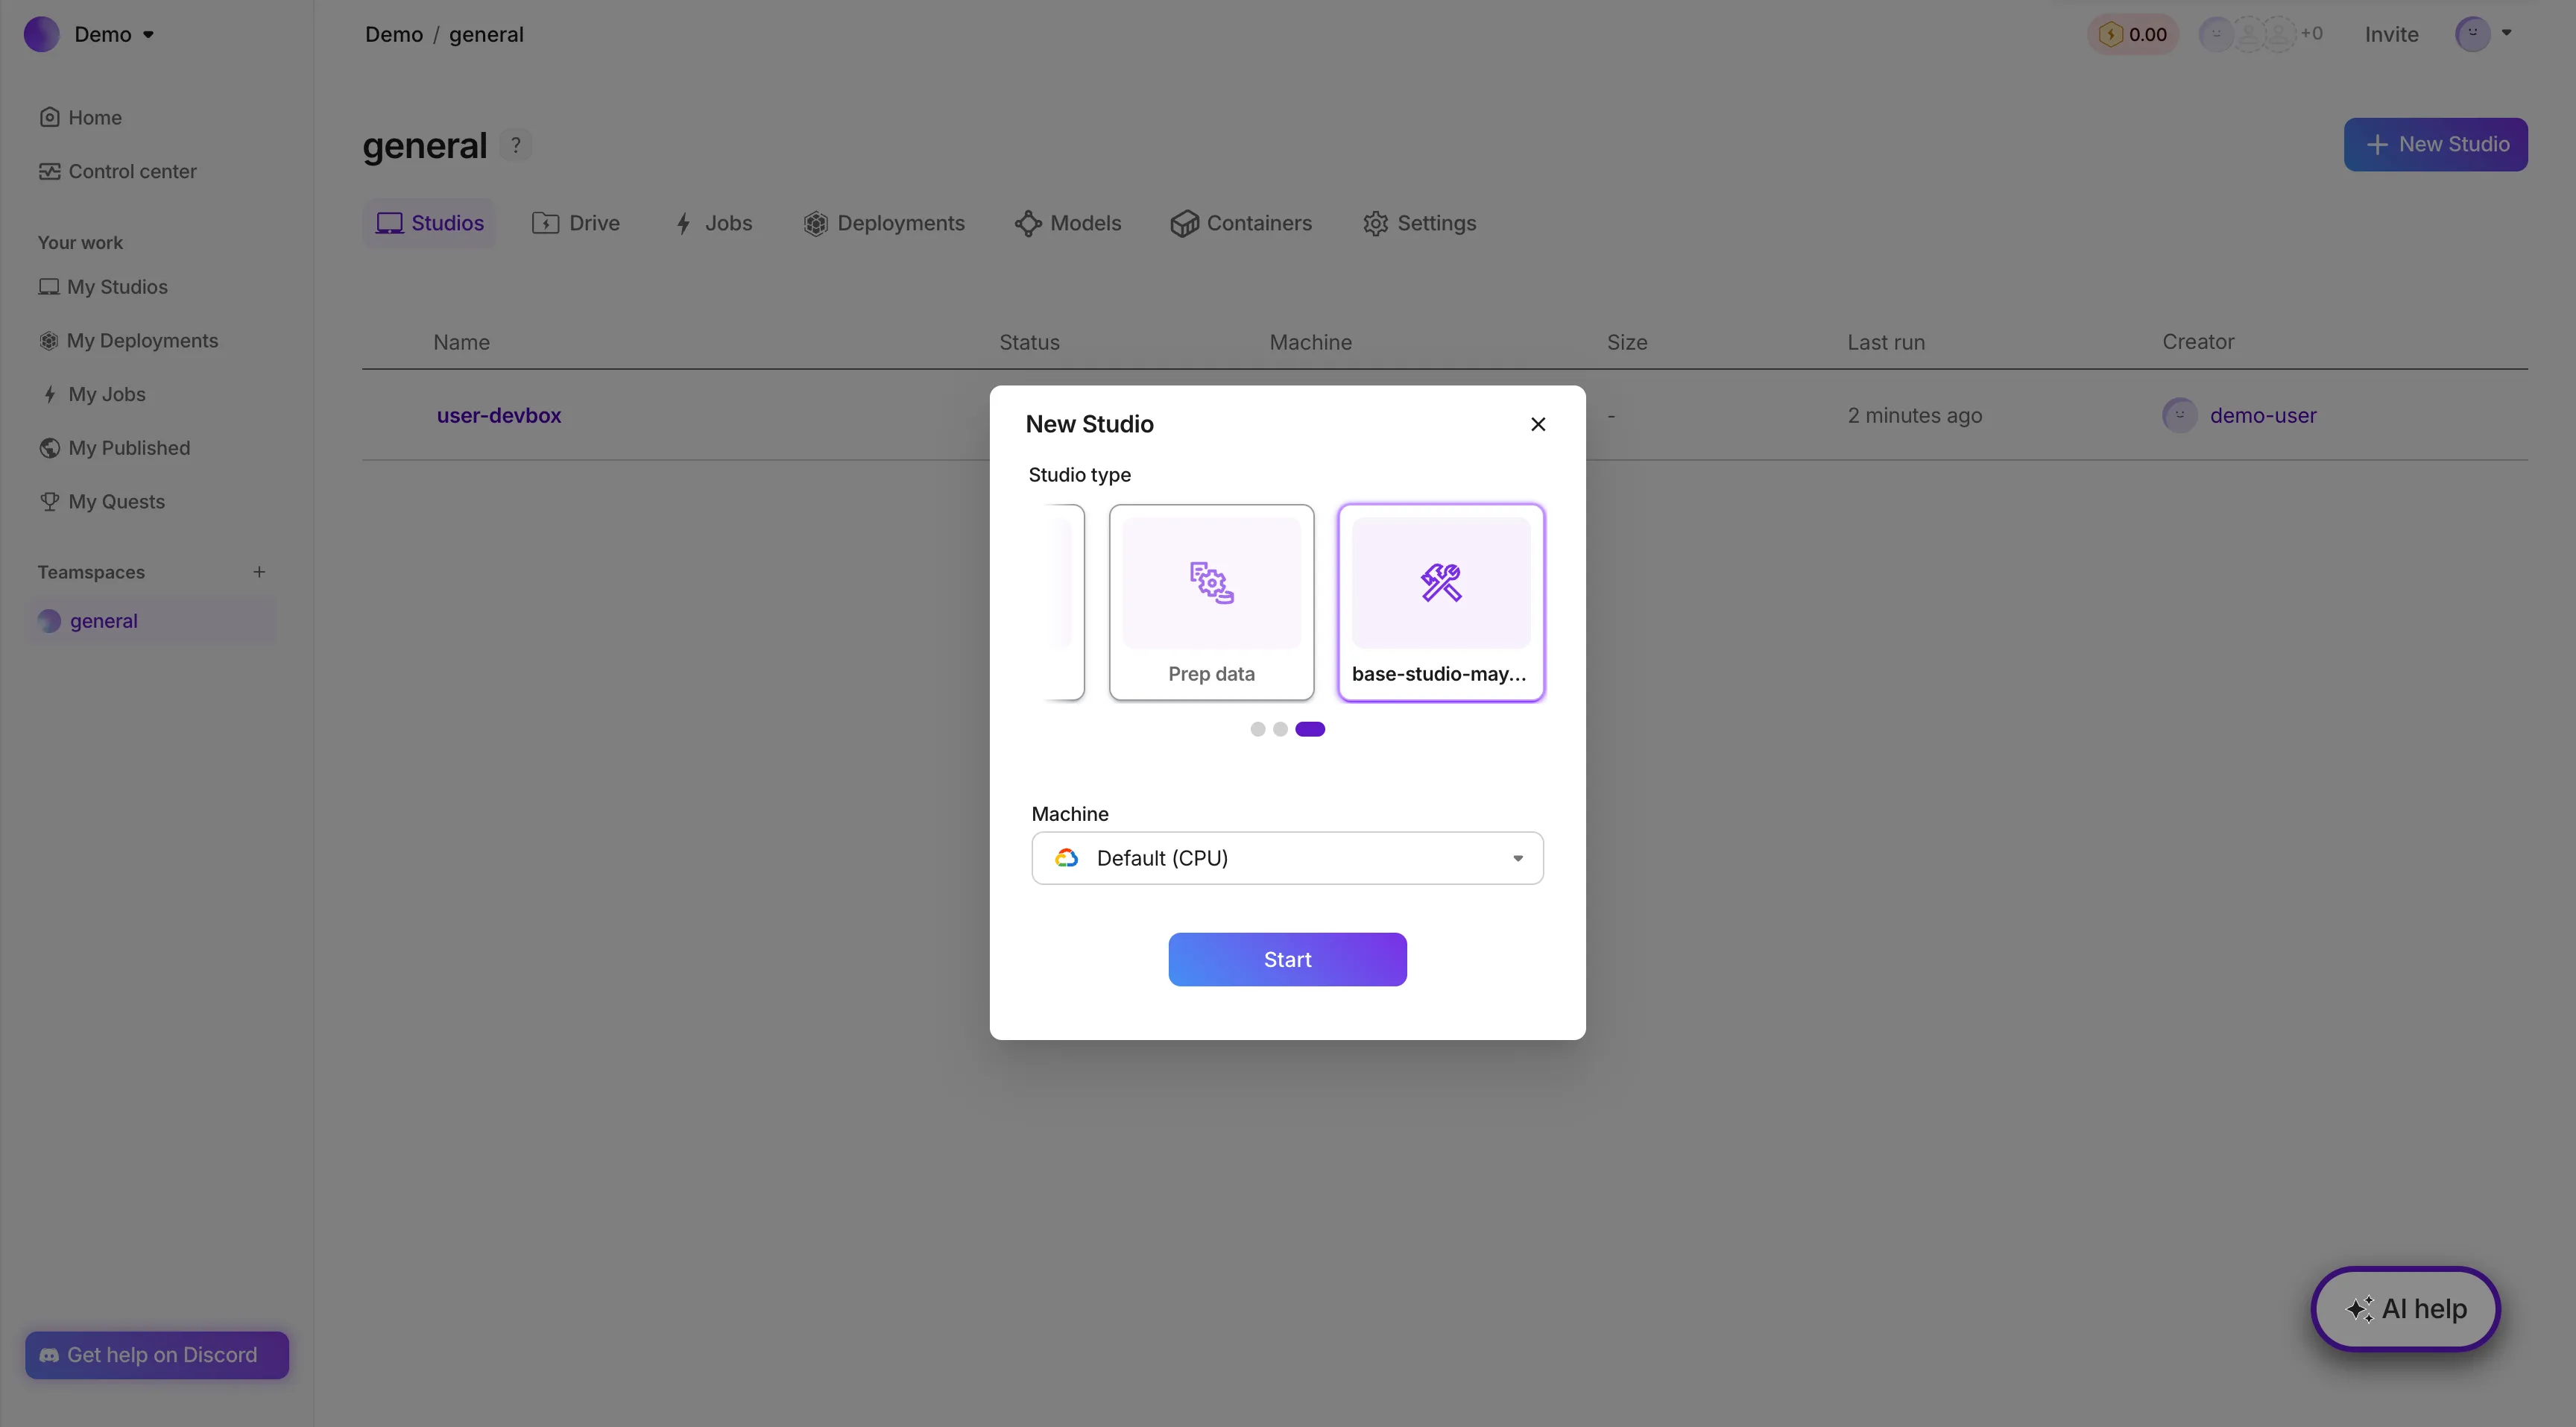The width and height of the screenshot is (2576, 1427).
Task: Click the Demo organization avatar
Action: 42,34
